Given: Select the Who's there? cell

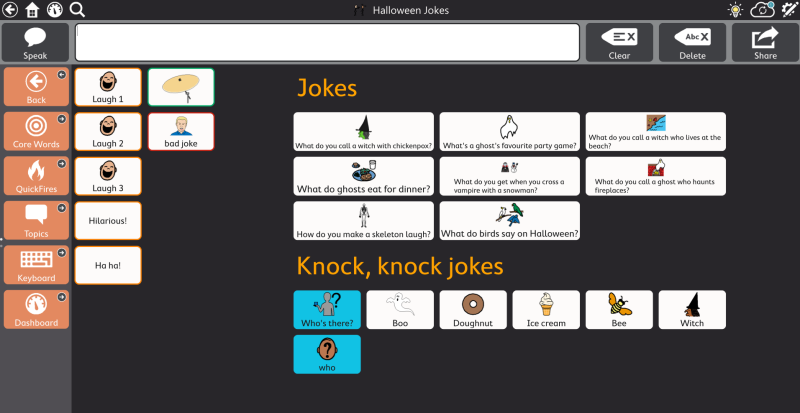Looking at the screenshot, I should click(327, 309).
